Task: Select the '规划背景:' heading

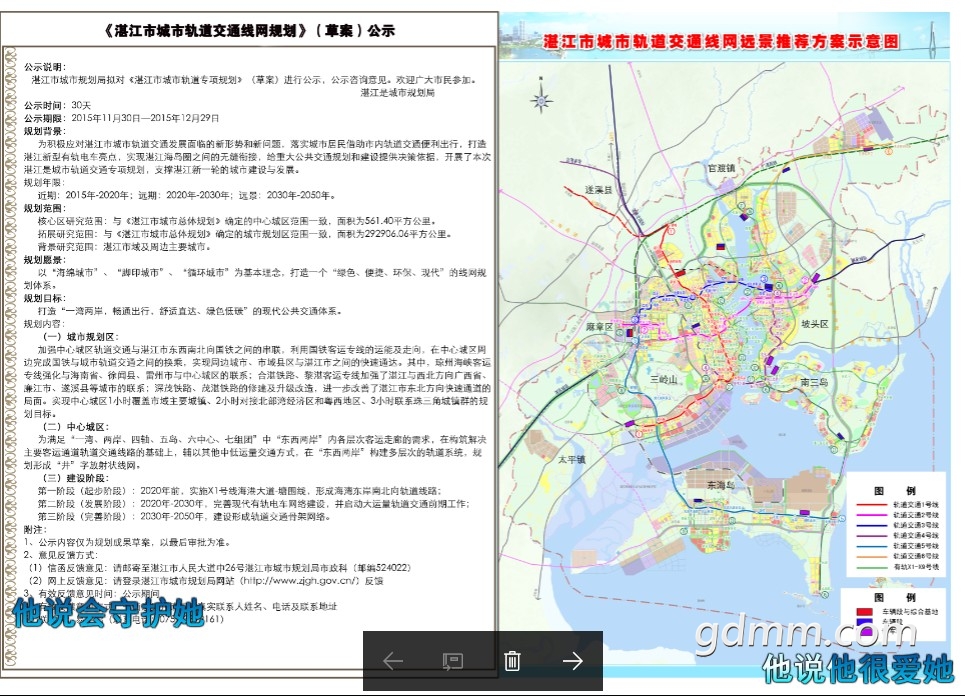Action: coord(45,131)
